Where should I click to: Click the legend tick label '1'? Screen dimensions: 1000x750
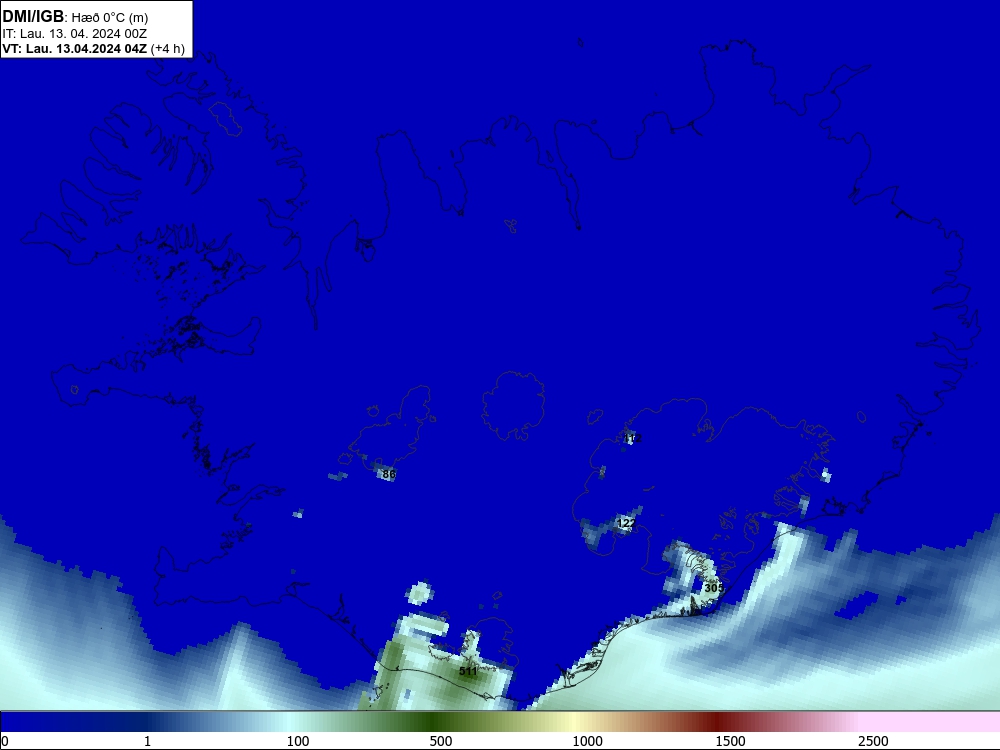(147, 741)
